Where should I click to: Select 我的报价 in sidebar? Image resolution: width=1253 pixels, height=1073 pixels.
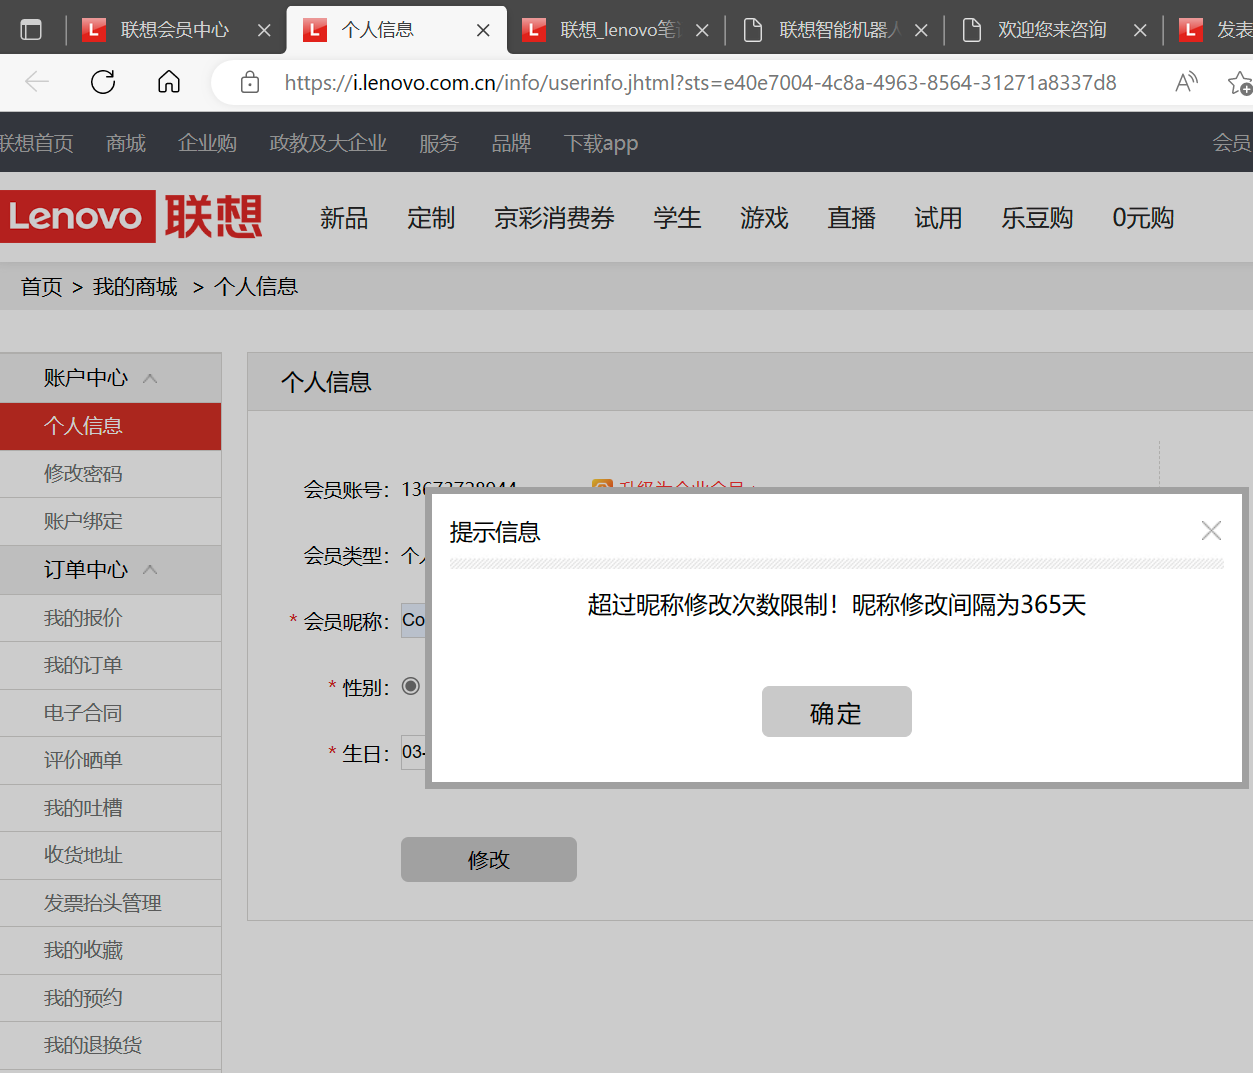tap(110, 618)
